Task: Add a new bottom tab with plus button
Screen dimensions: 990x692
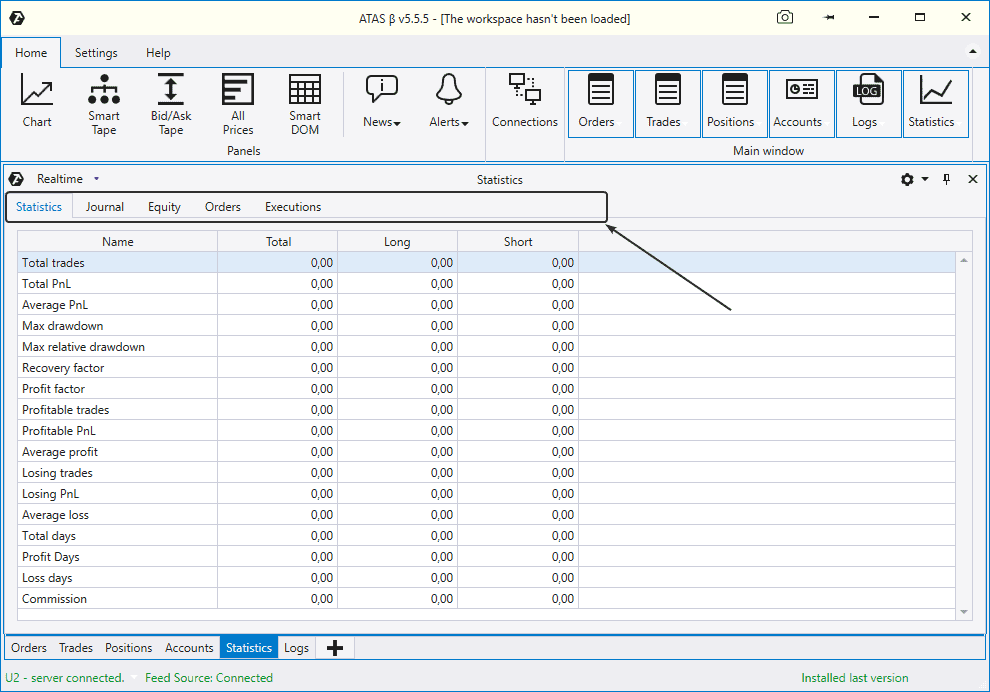Action: point(335,648)
